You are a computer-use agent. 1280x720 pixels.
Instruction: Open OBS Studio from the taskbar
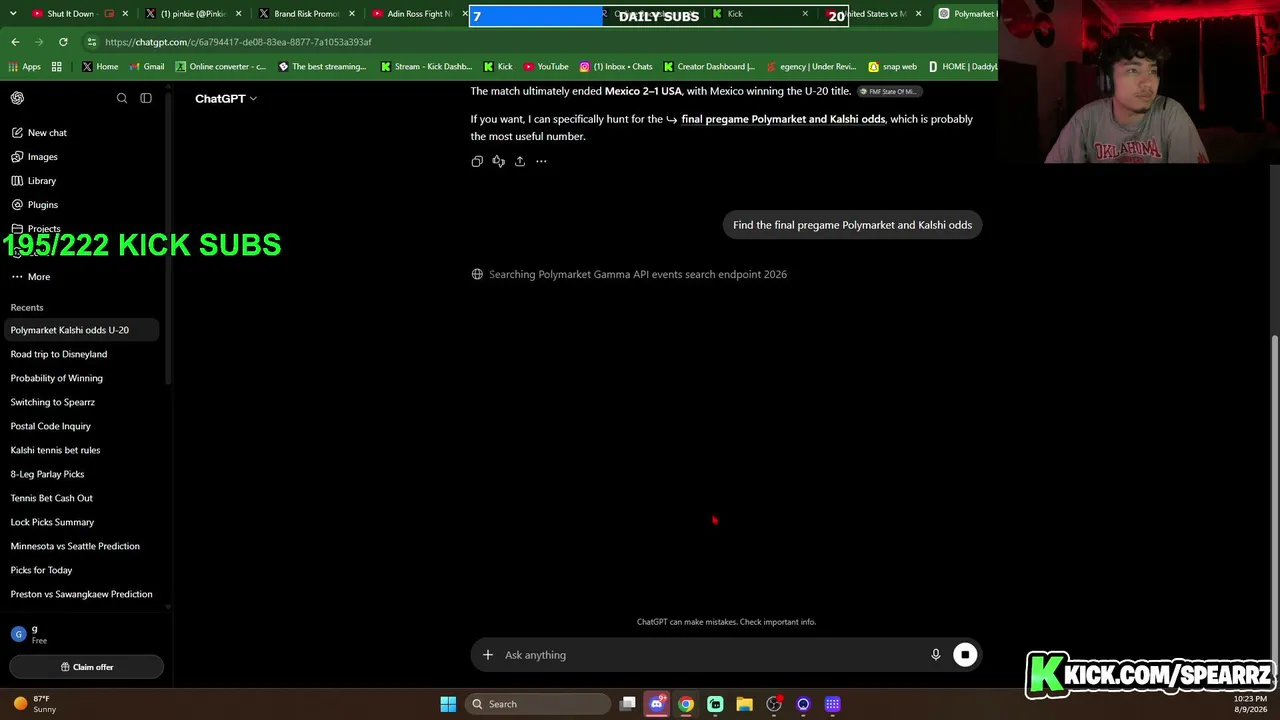tap(774, 704)
